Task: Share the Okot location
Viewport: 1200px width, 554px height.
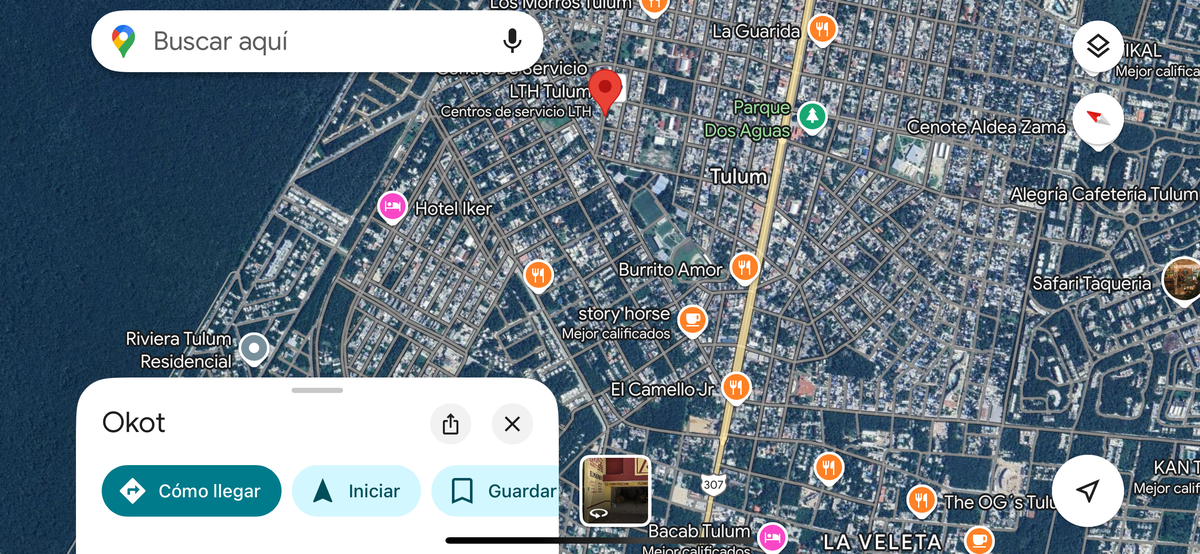Action: coord(450,424)
